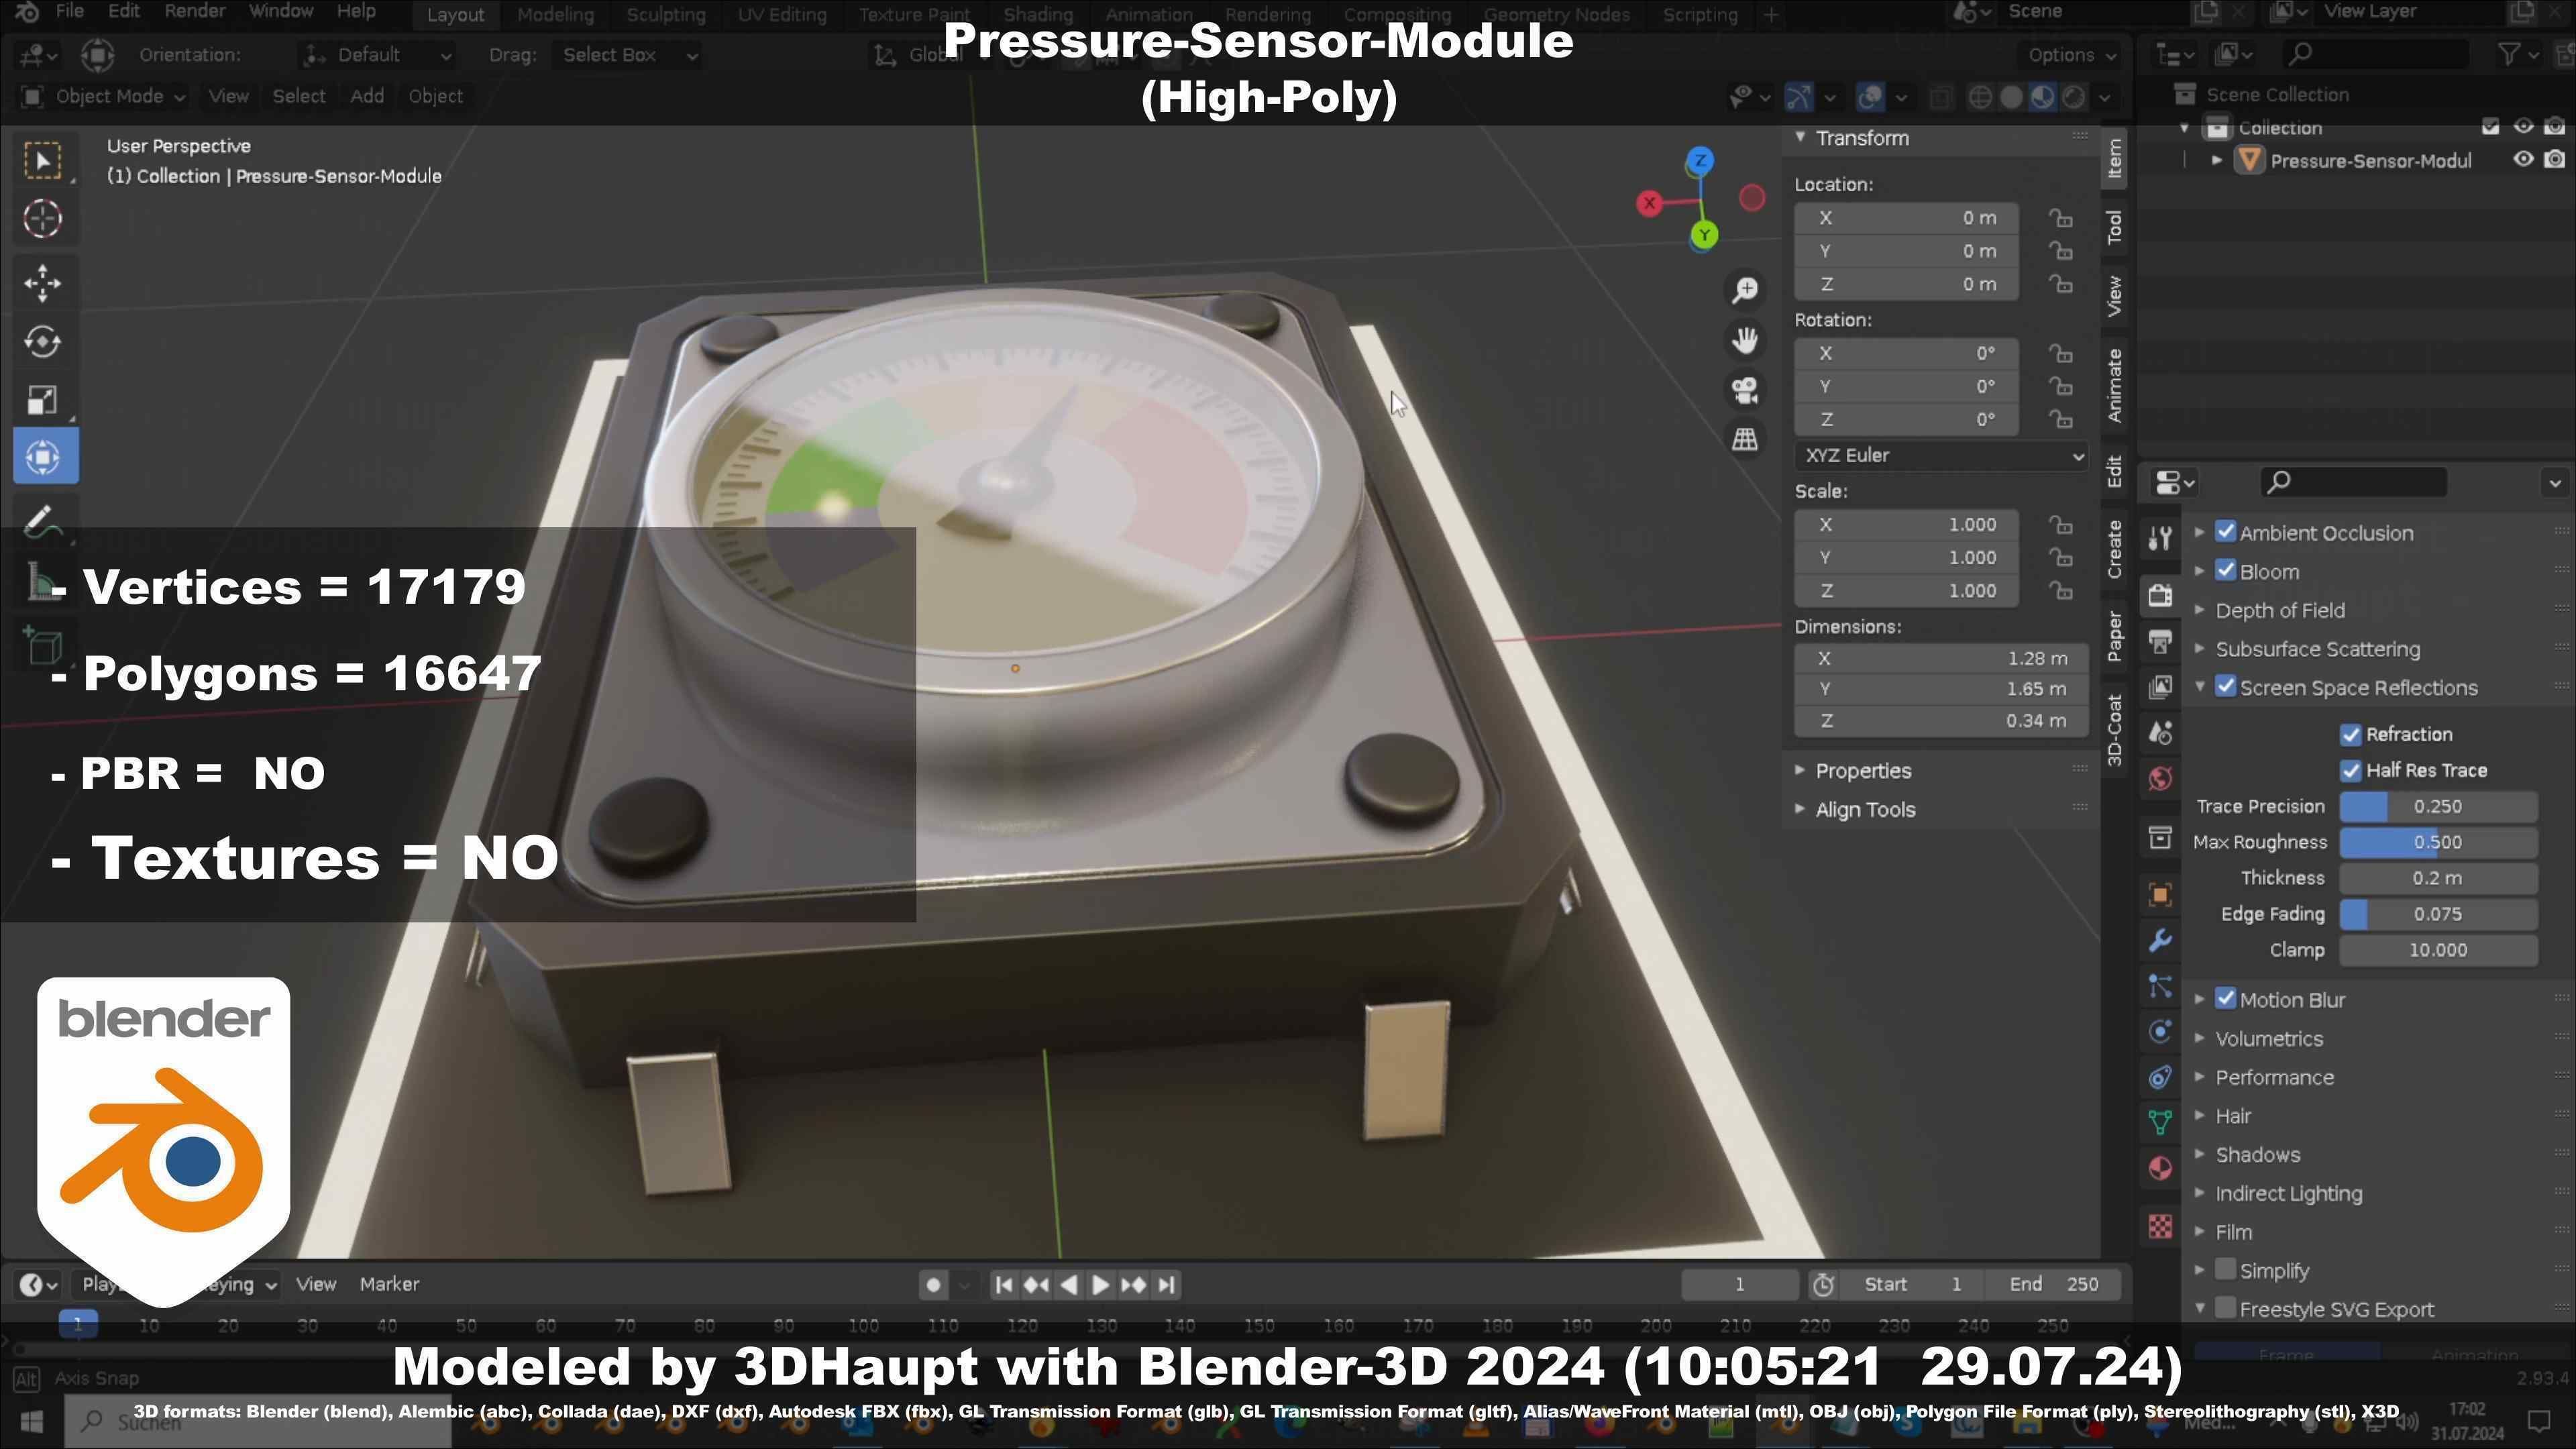Screen dimensions: 2576x1449
Task: Open the XYZ Euler rotation mode dropdown
Action: (x=1941, y=456)
